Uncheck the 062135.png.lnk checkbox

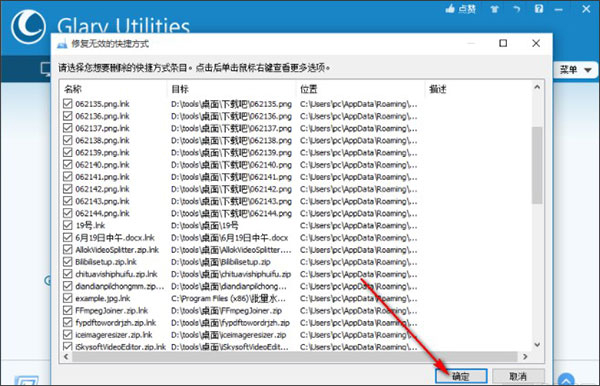pos(68,104)
